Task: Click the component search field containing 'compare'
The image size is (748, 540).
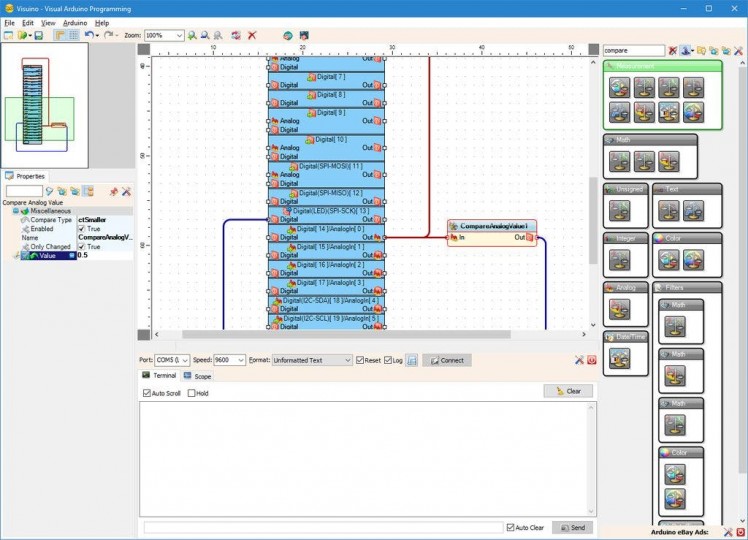Action: click(x=633, y=50)
